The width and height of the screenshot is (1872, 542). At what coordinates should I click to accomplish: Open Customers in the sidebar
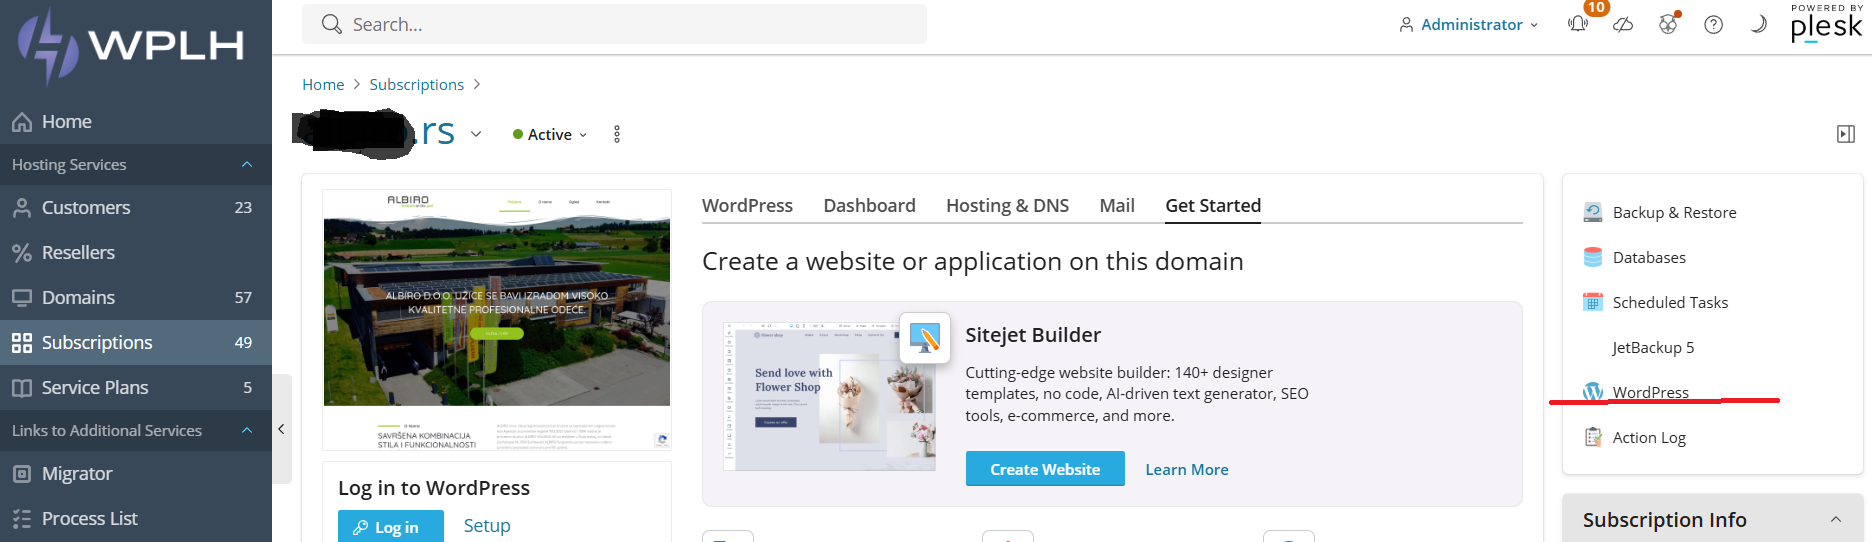coord(136,207)
